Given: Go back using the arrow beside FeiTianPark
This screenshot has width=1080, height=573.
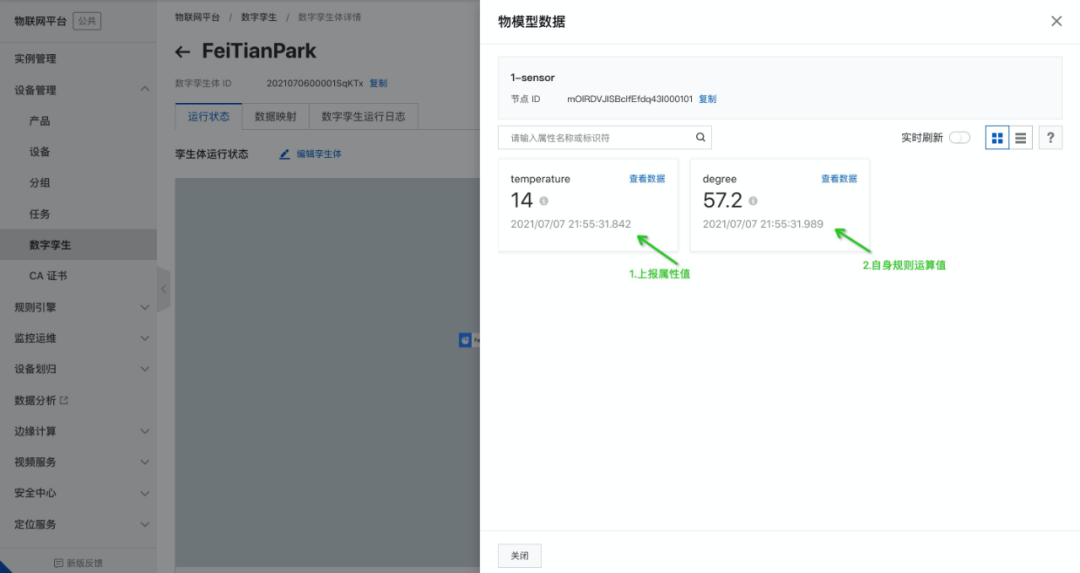Looking at the screenshot, I should [x=183, y=52].
